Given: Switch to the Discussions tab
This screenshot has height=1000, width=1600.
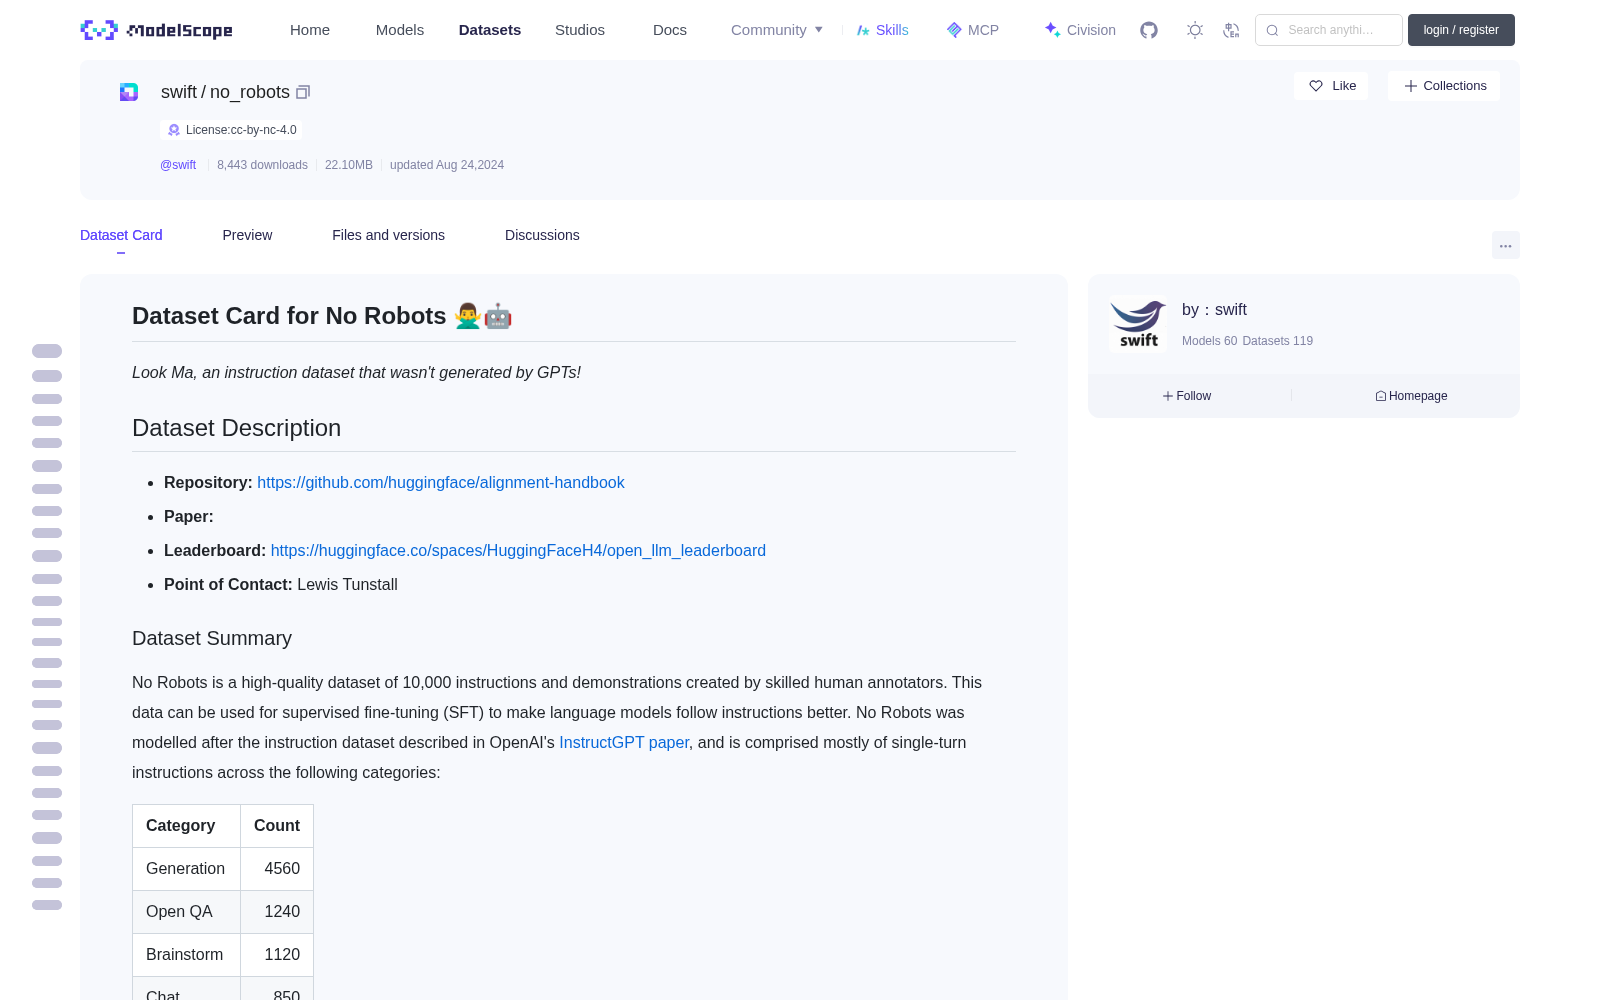Looking at the screenshot, I should click(542, 235).
